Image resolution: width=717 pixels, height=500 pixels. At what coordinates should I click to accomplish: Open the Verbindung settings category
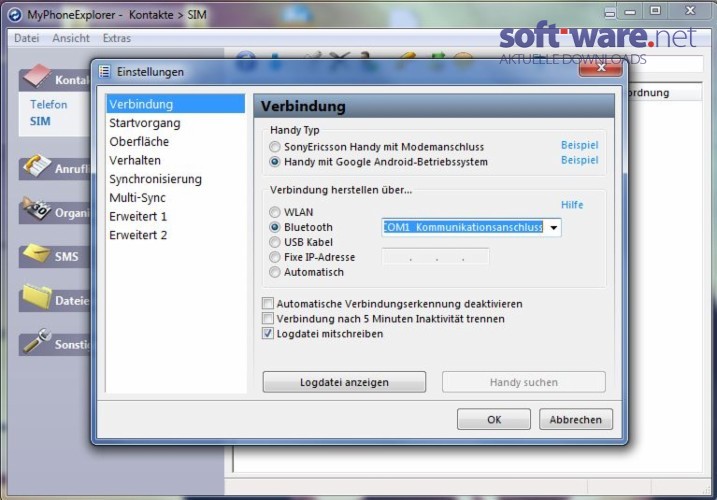tap(176, 104)
